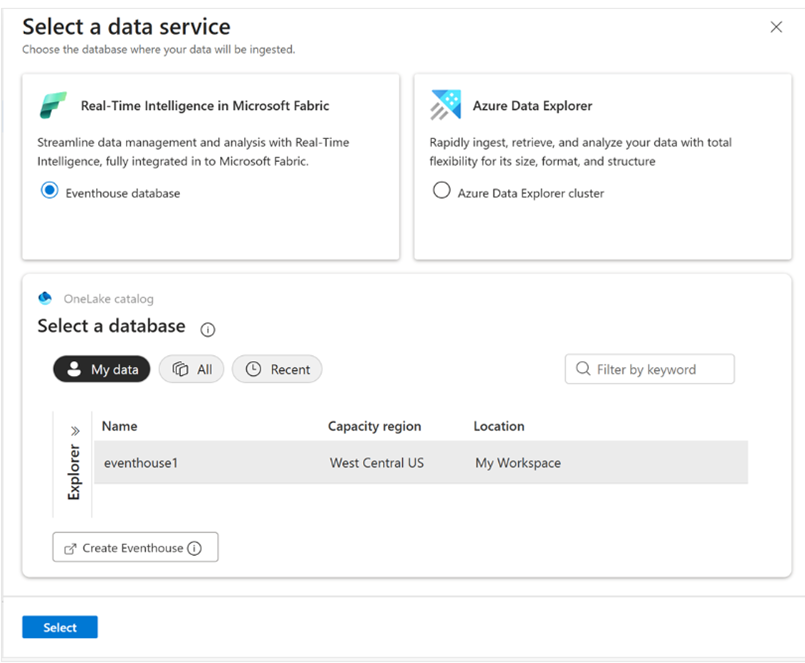Expand the Explorer pane with the chevron
This screenshot has height=663, width=805.
click(75, 430)
